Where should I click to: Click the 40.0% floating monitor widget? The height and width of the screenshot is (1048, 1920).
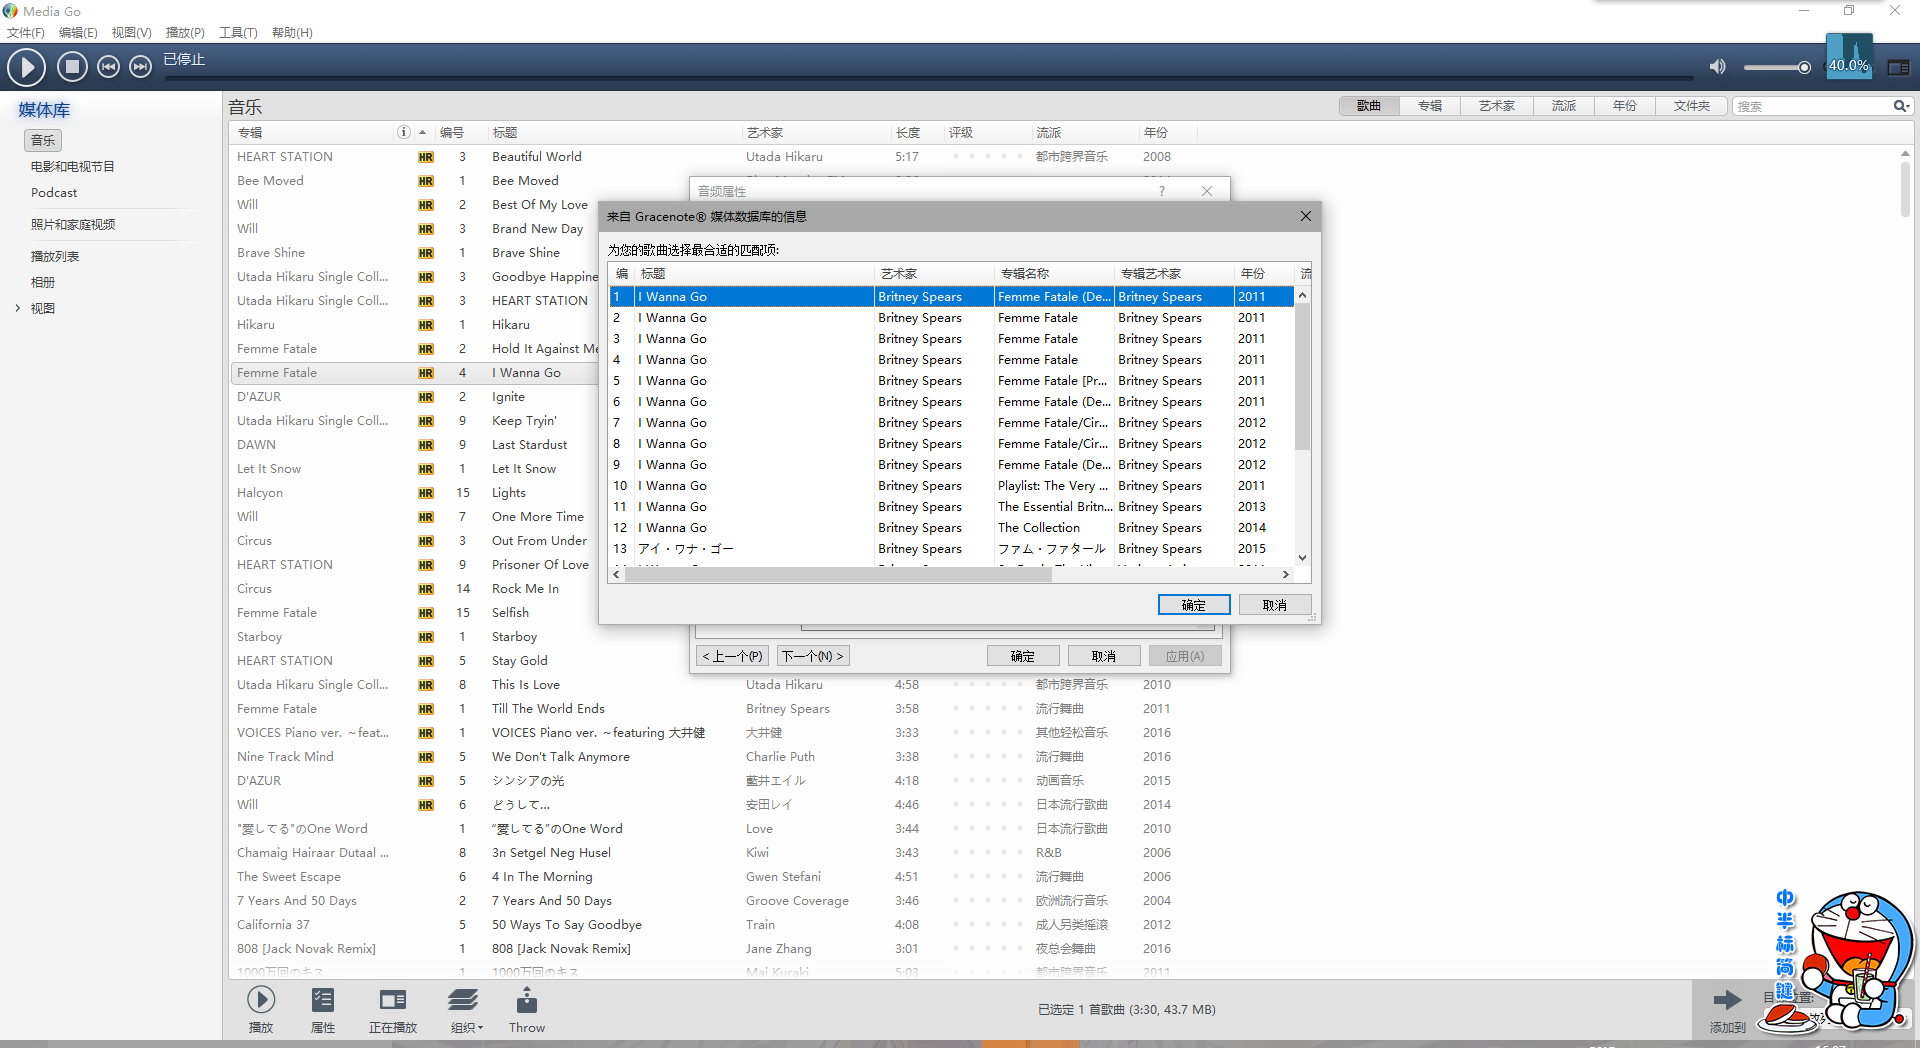coord(1849,56)
